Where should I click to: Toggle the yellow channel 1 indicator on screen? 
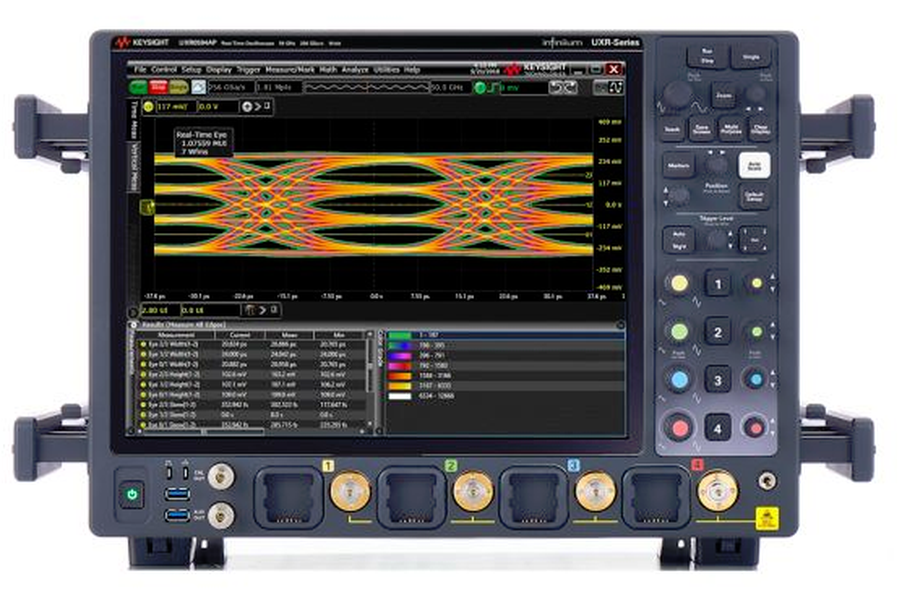tap(148, 105)
